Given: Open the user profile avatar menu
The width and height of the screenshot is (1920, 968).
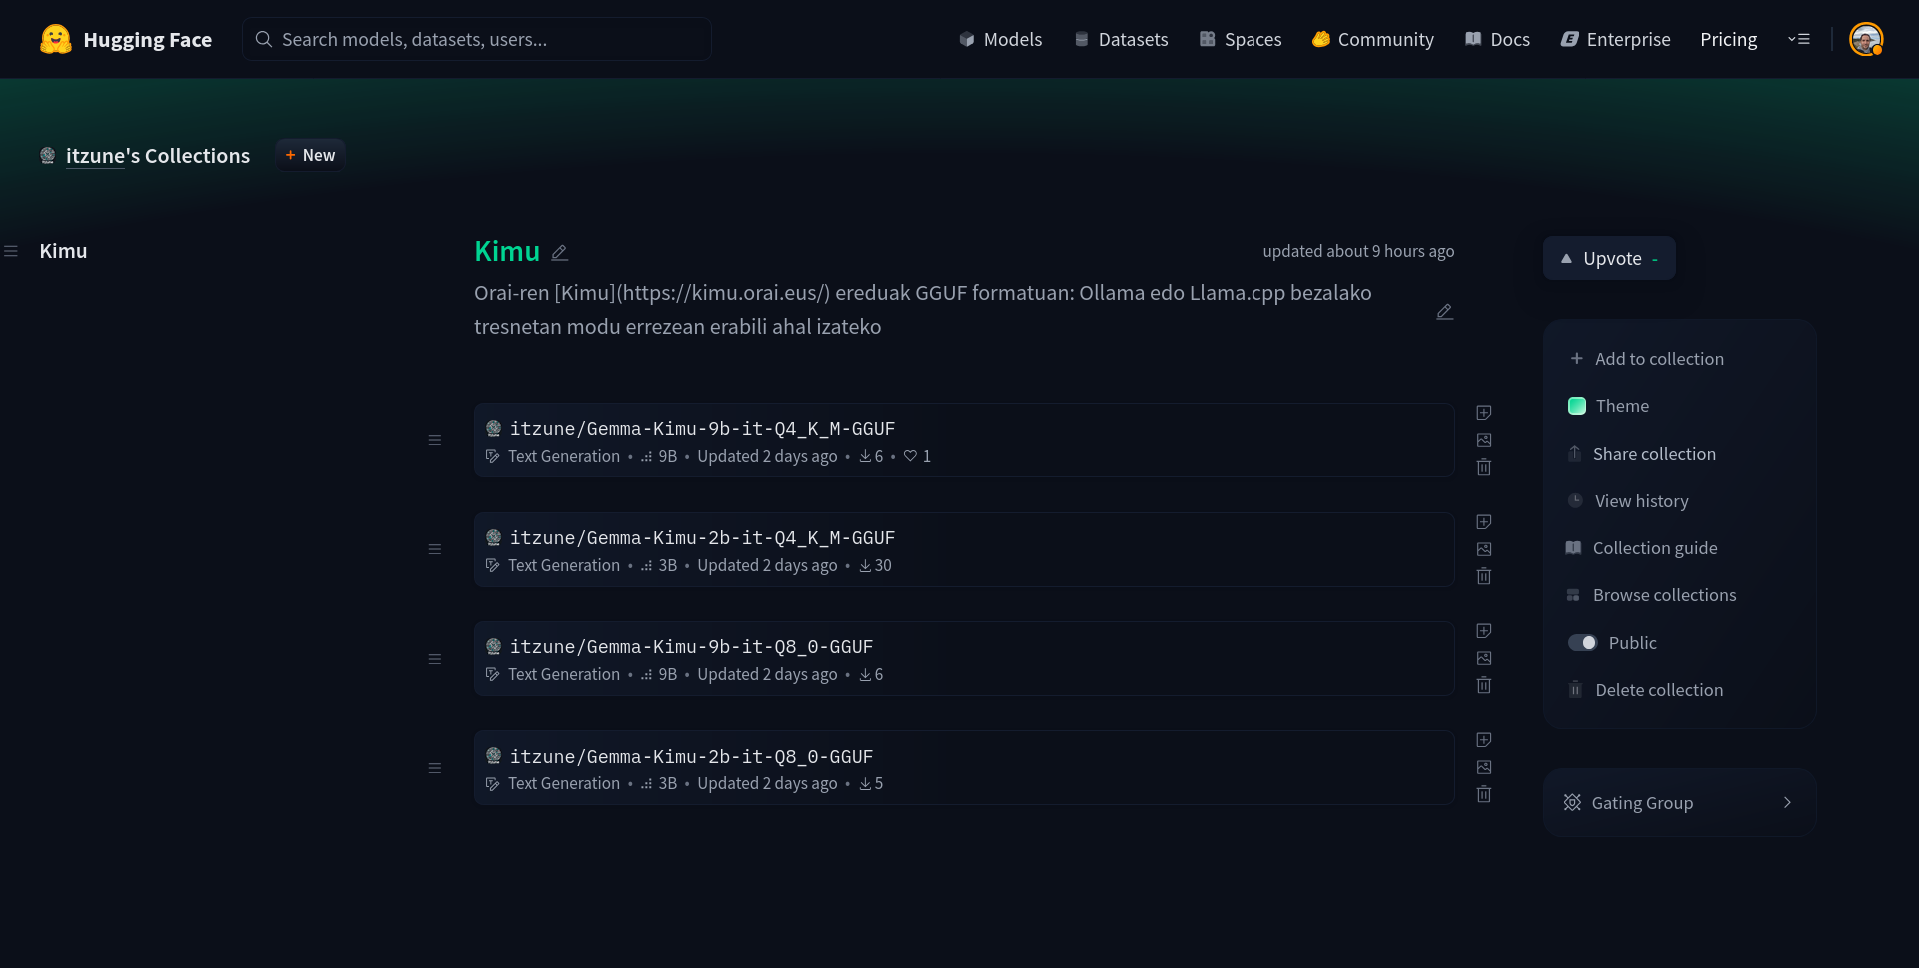Looking at the screenshot, I should pyautogui.click(x=1865, y=39).
